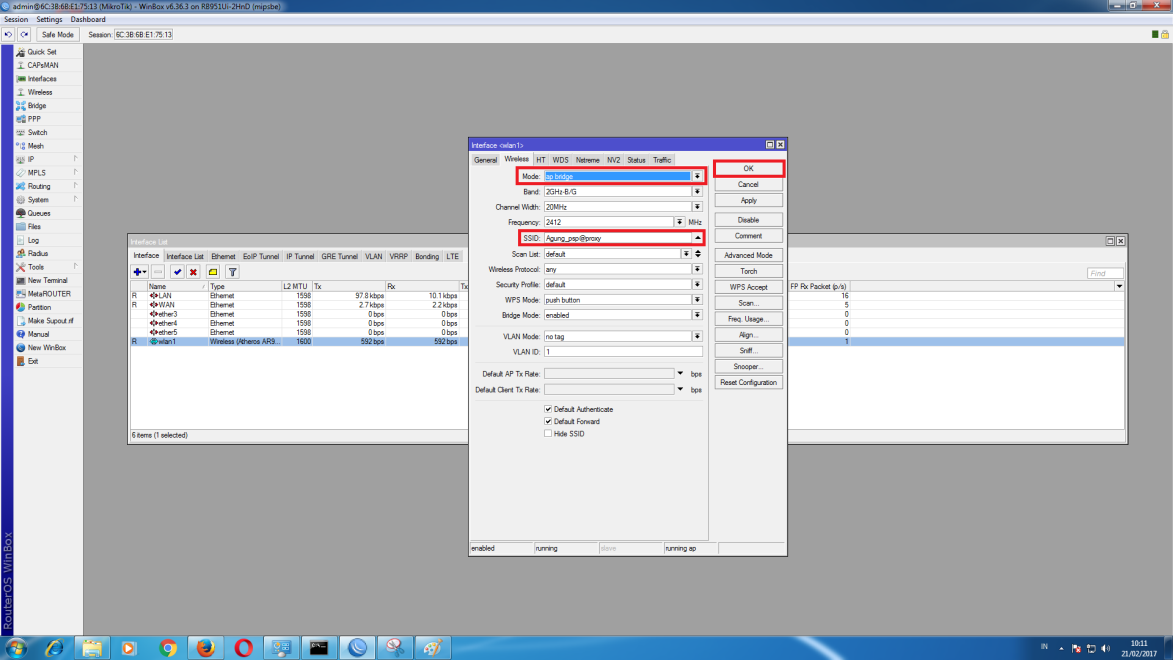Open Partition in sidebar

point(39,308)
